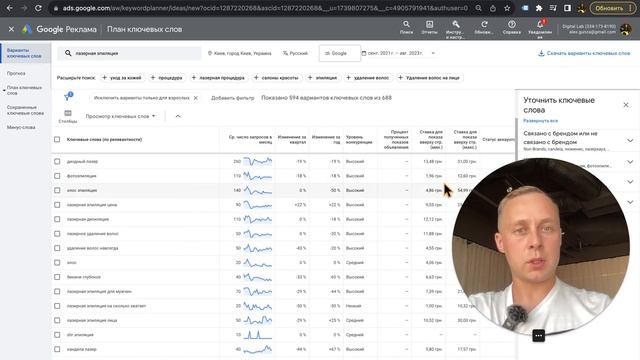Open the date range dropdown arrow
640x360 pixels.
tap(433, 53)
